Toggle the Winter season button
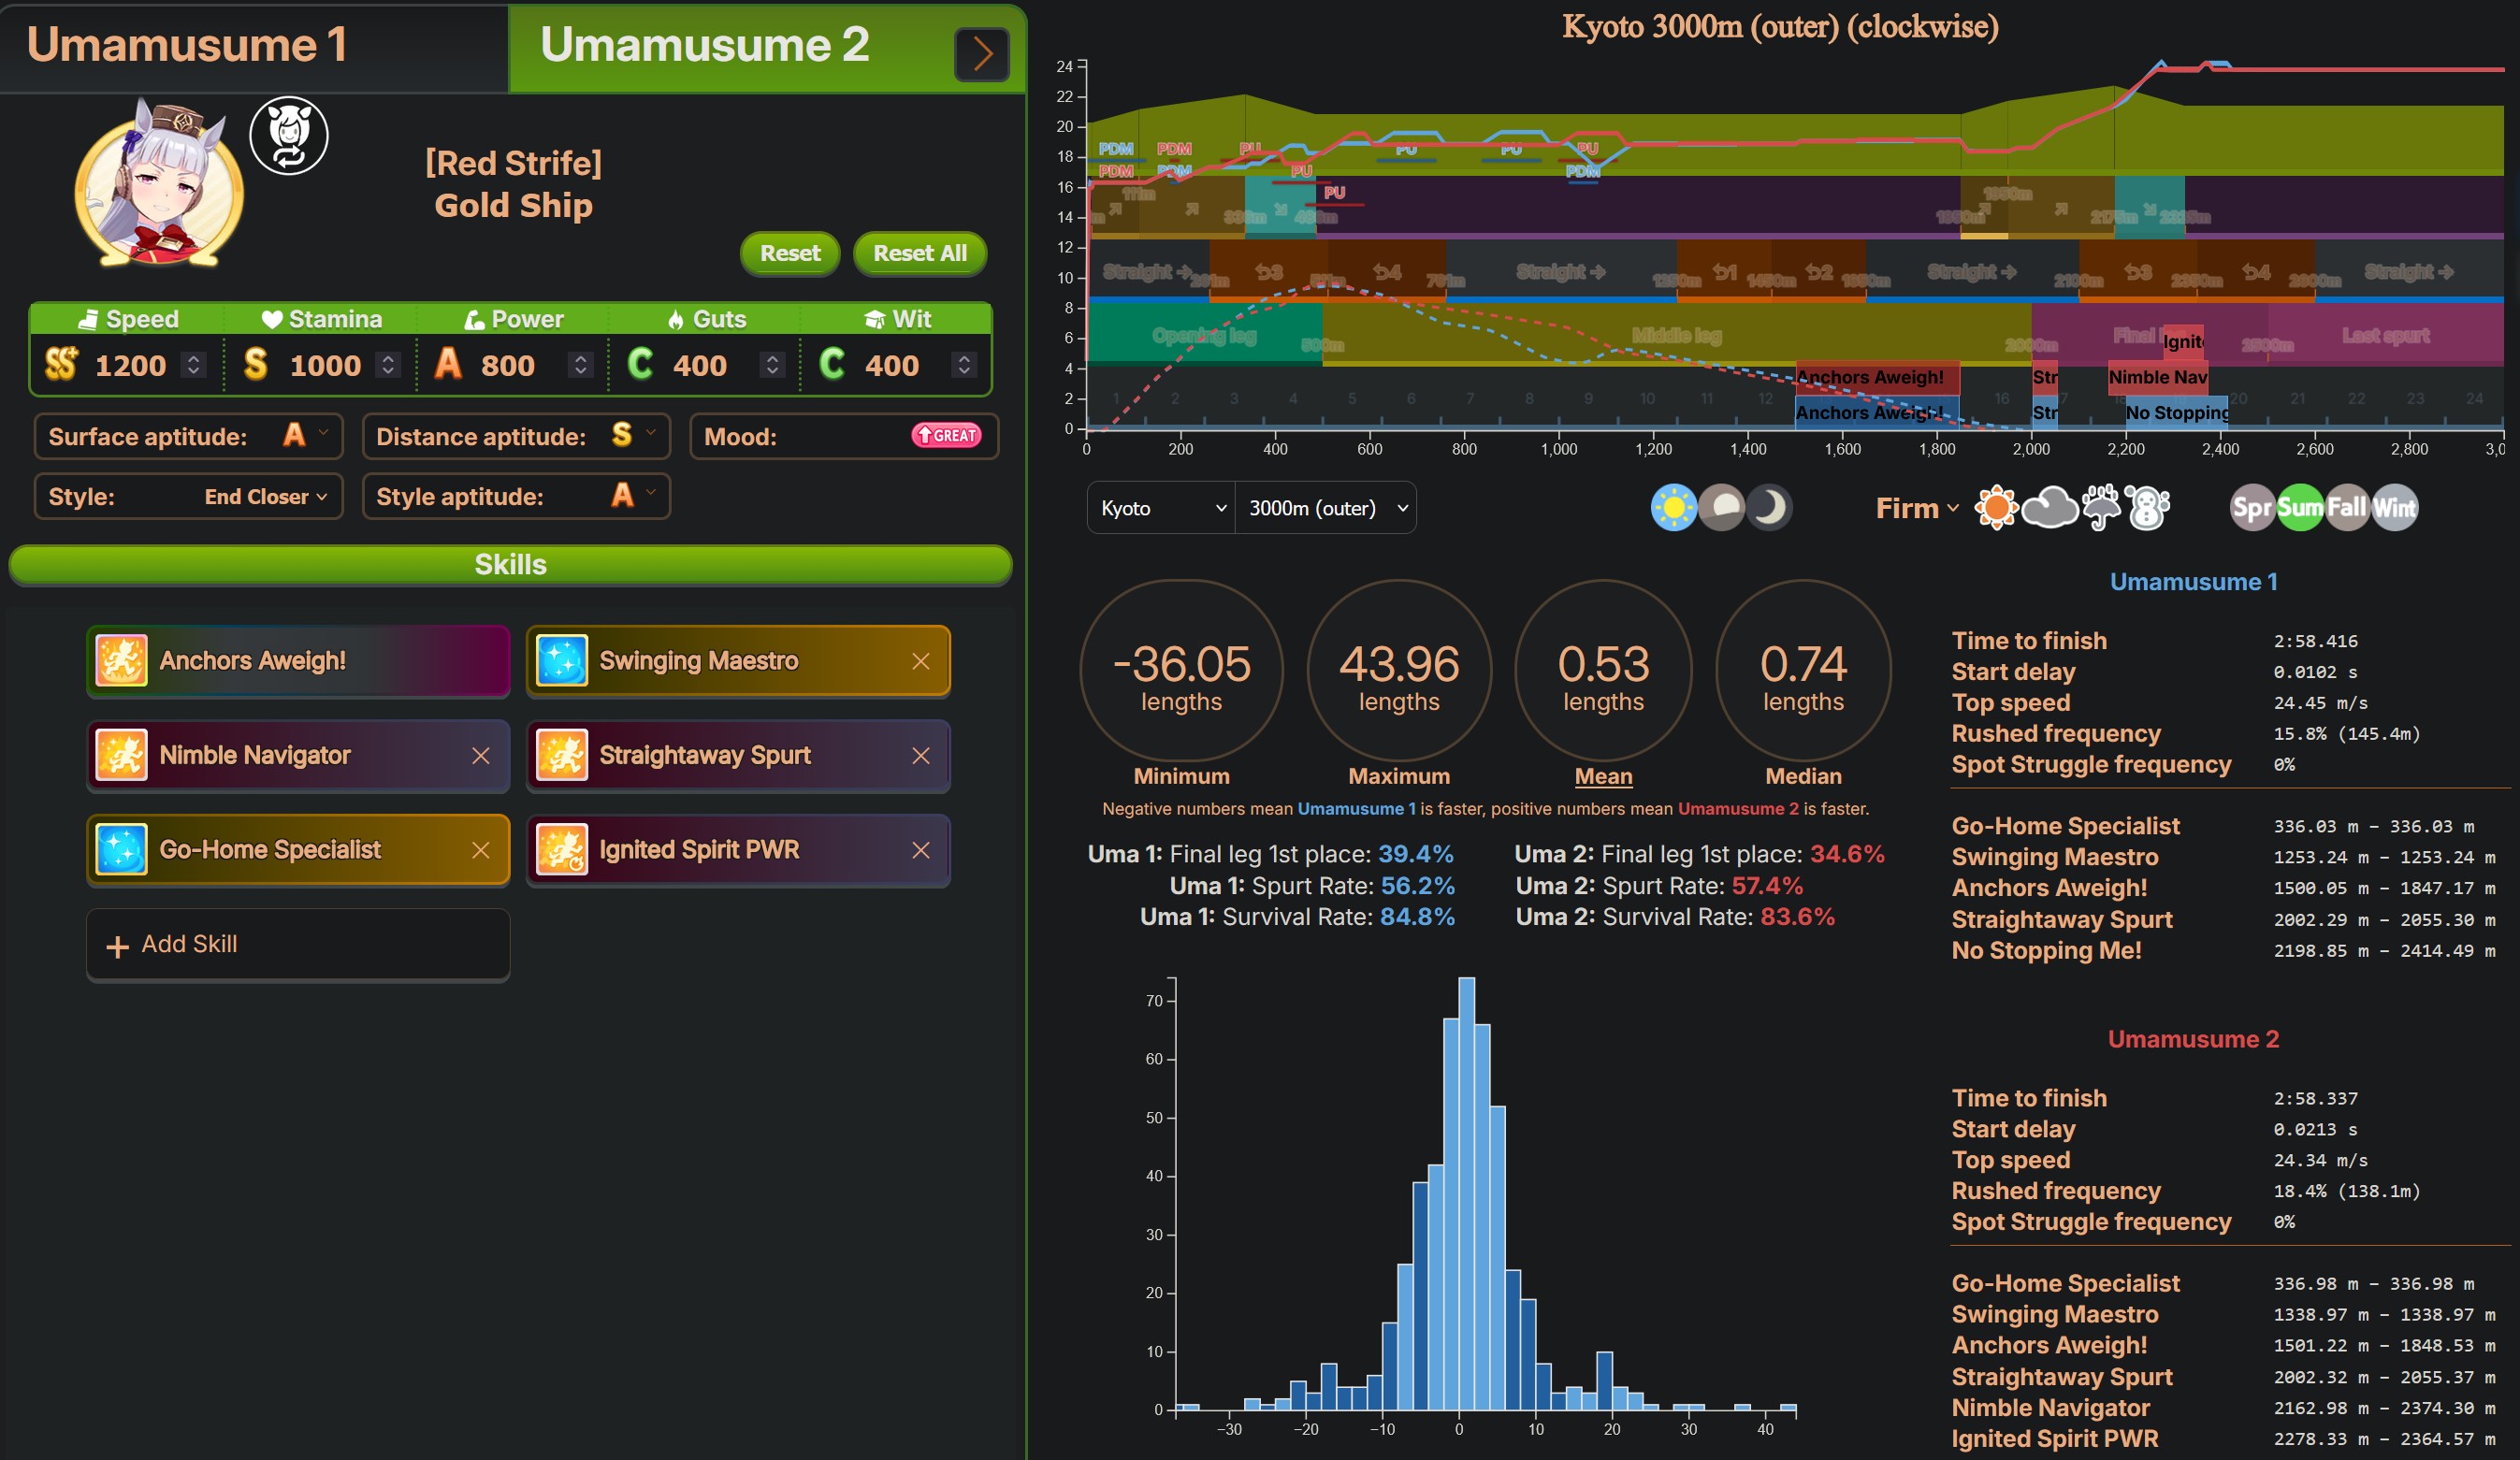Image resolution: width=2520 pixels, height=1460 pixels. click(x=2394, y=508)
